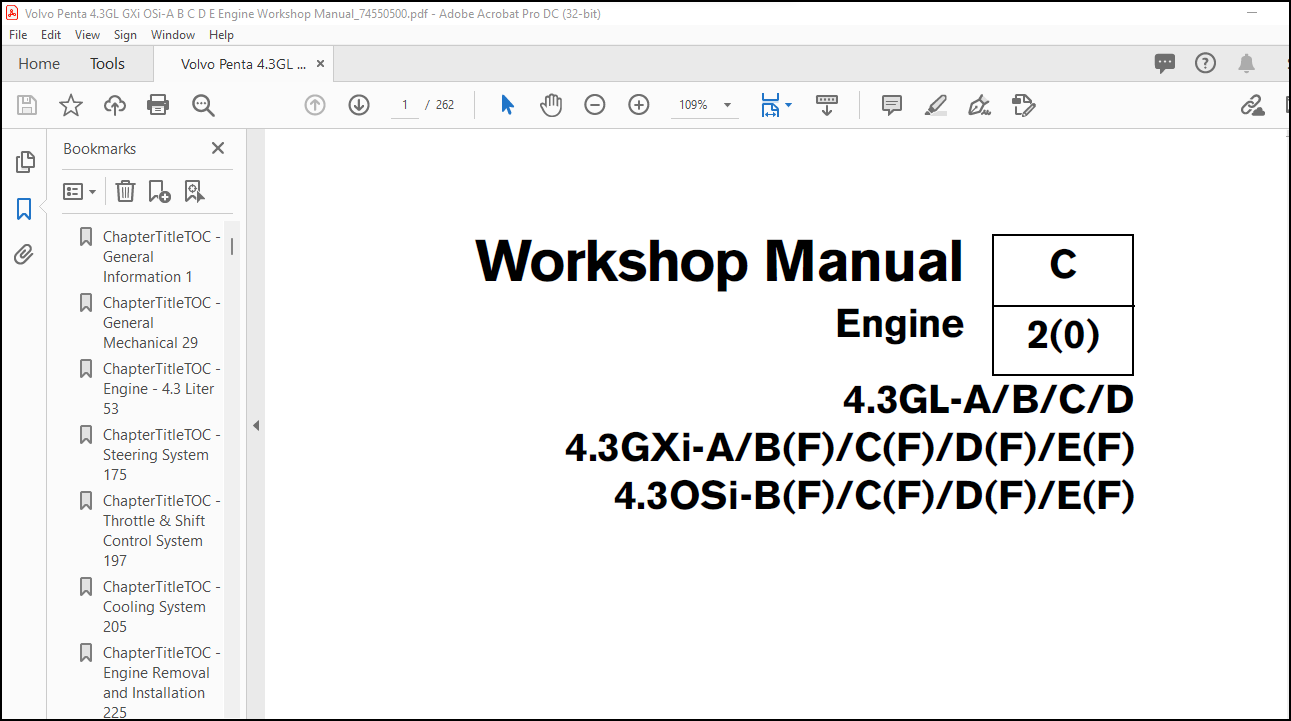Click the letter "C" in the box
This screenshot has height=721, width=1291.
(x=1063, y=265)
